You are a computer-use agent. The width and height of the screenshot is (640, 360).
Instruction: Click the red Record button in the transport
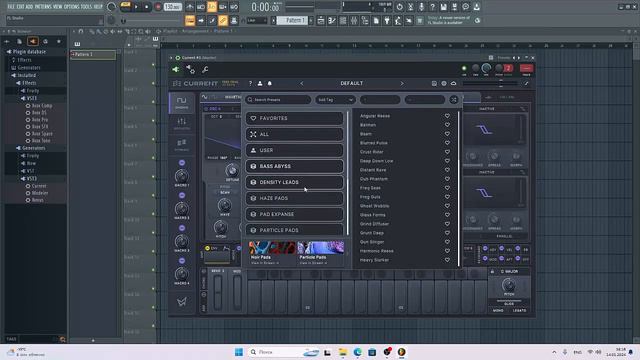[158, 7]
